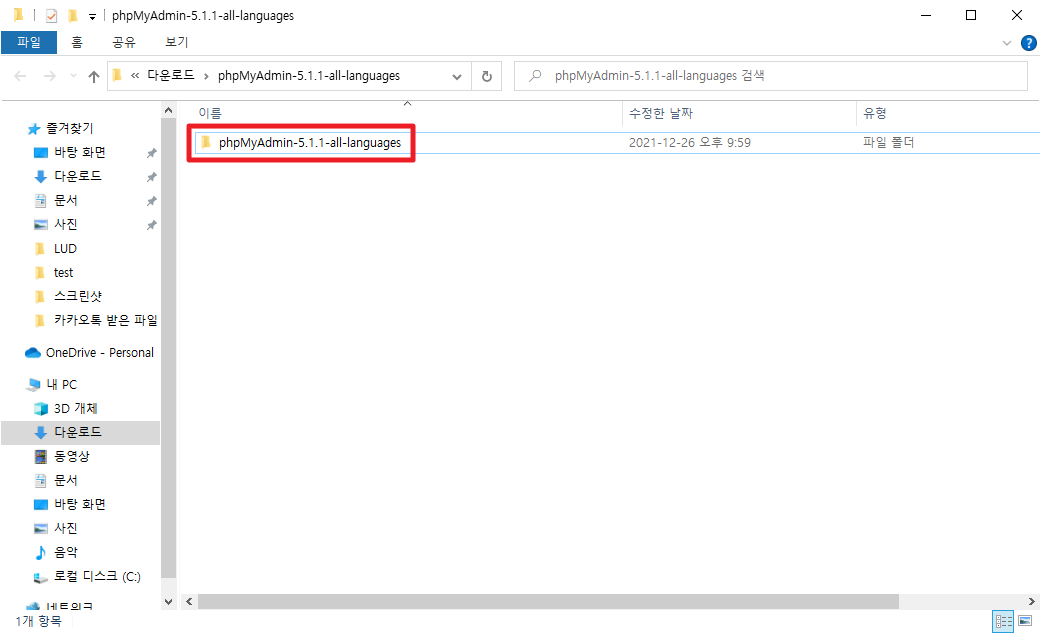The width and height of the screenshot is (1041, 634).
Task: Click the Forward navigation arrow
Action: point(50,76)
